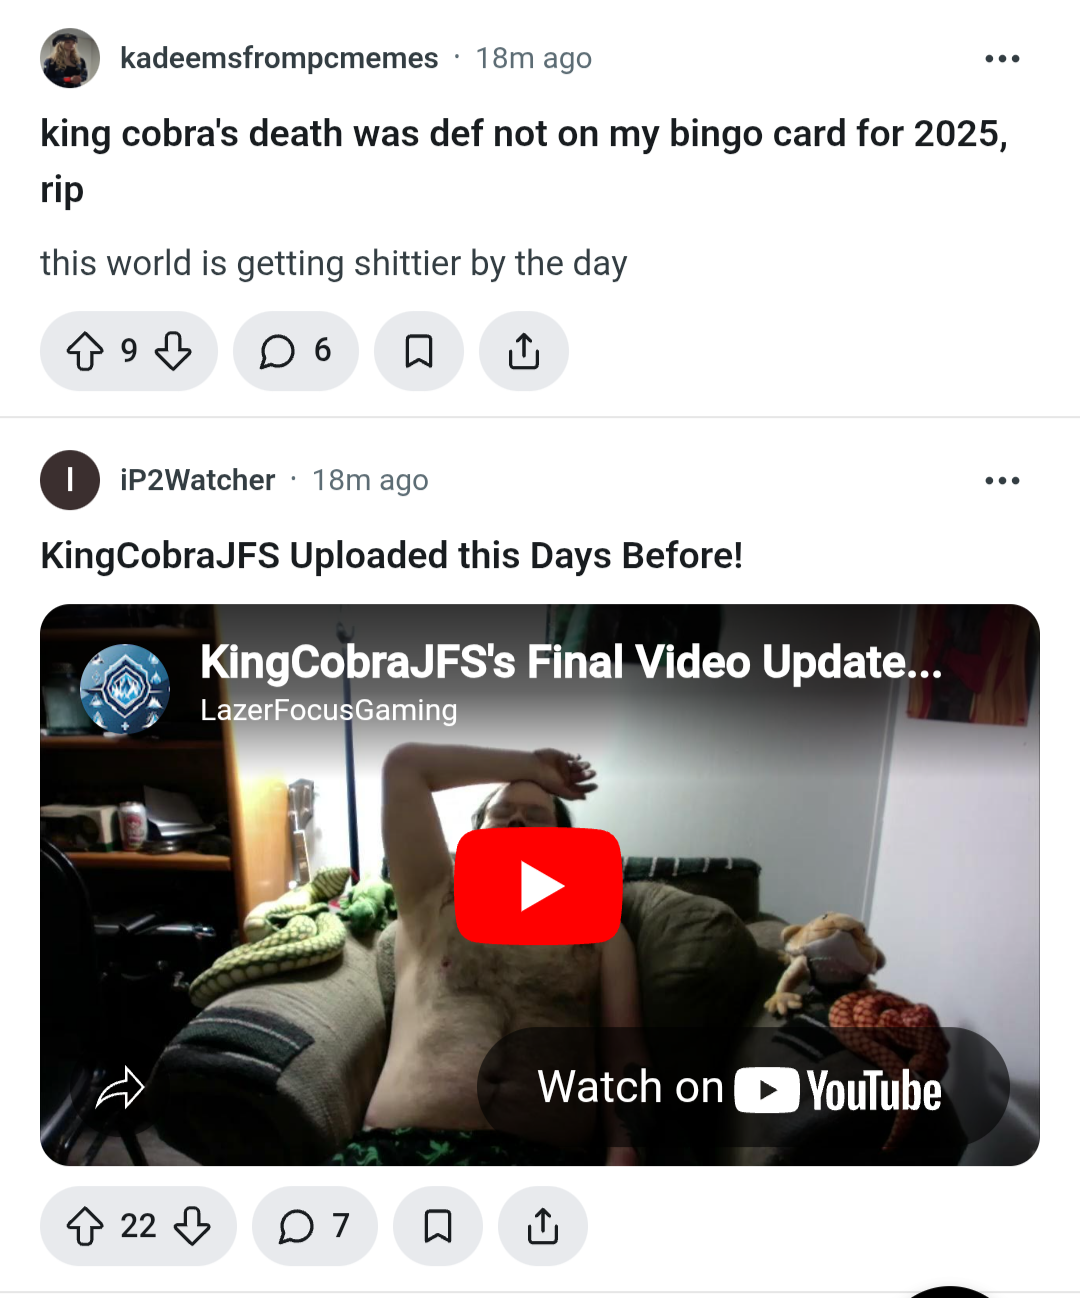Downvote the KingCobraJFS upload post

(192, 1226)
